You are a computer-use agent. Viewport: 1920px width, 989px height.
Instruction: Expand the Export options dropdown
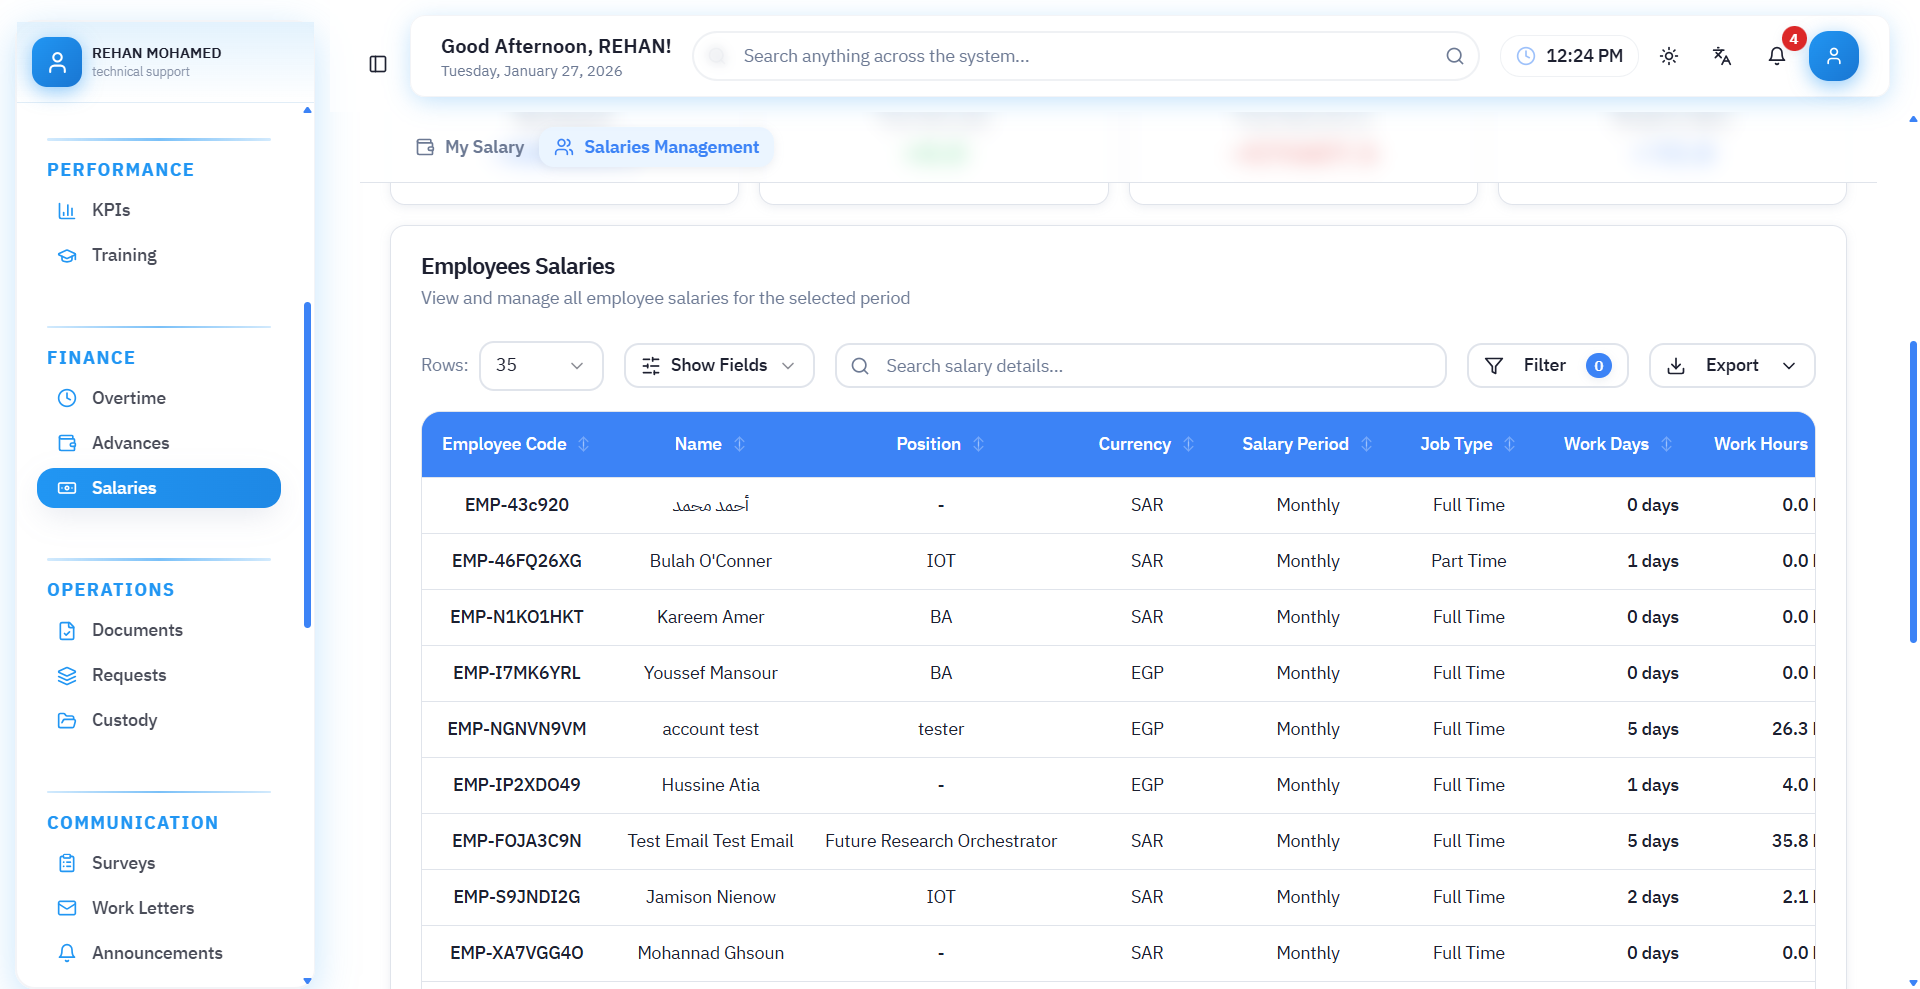click(1731, 366)
